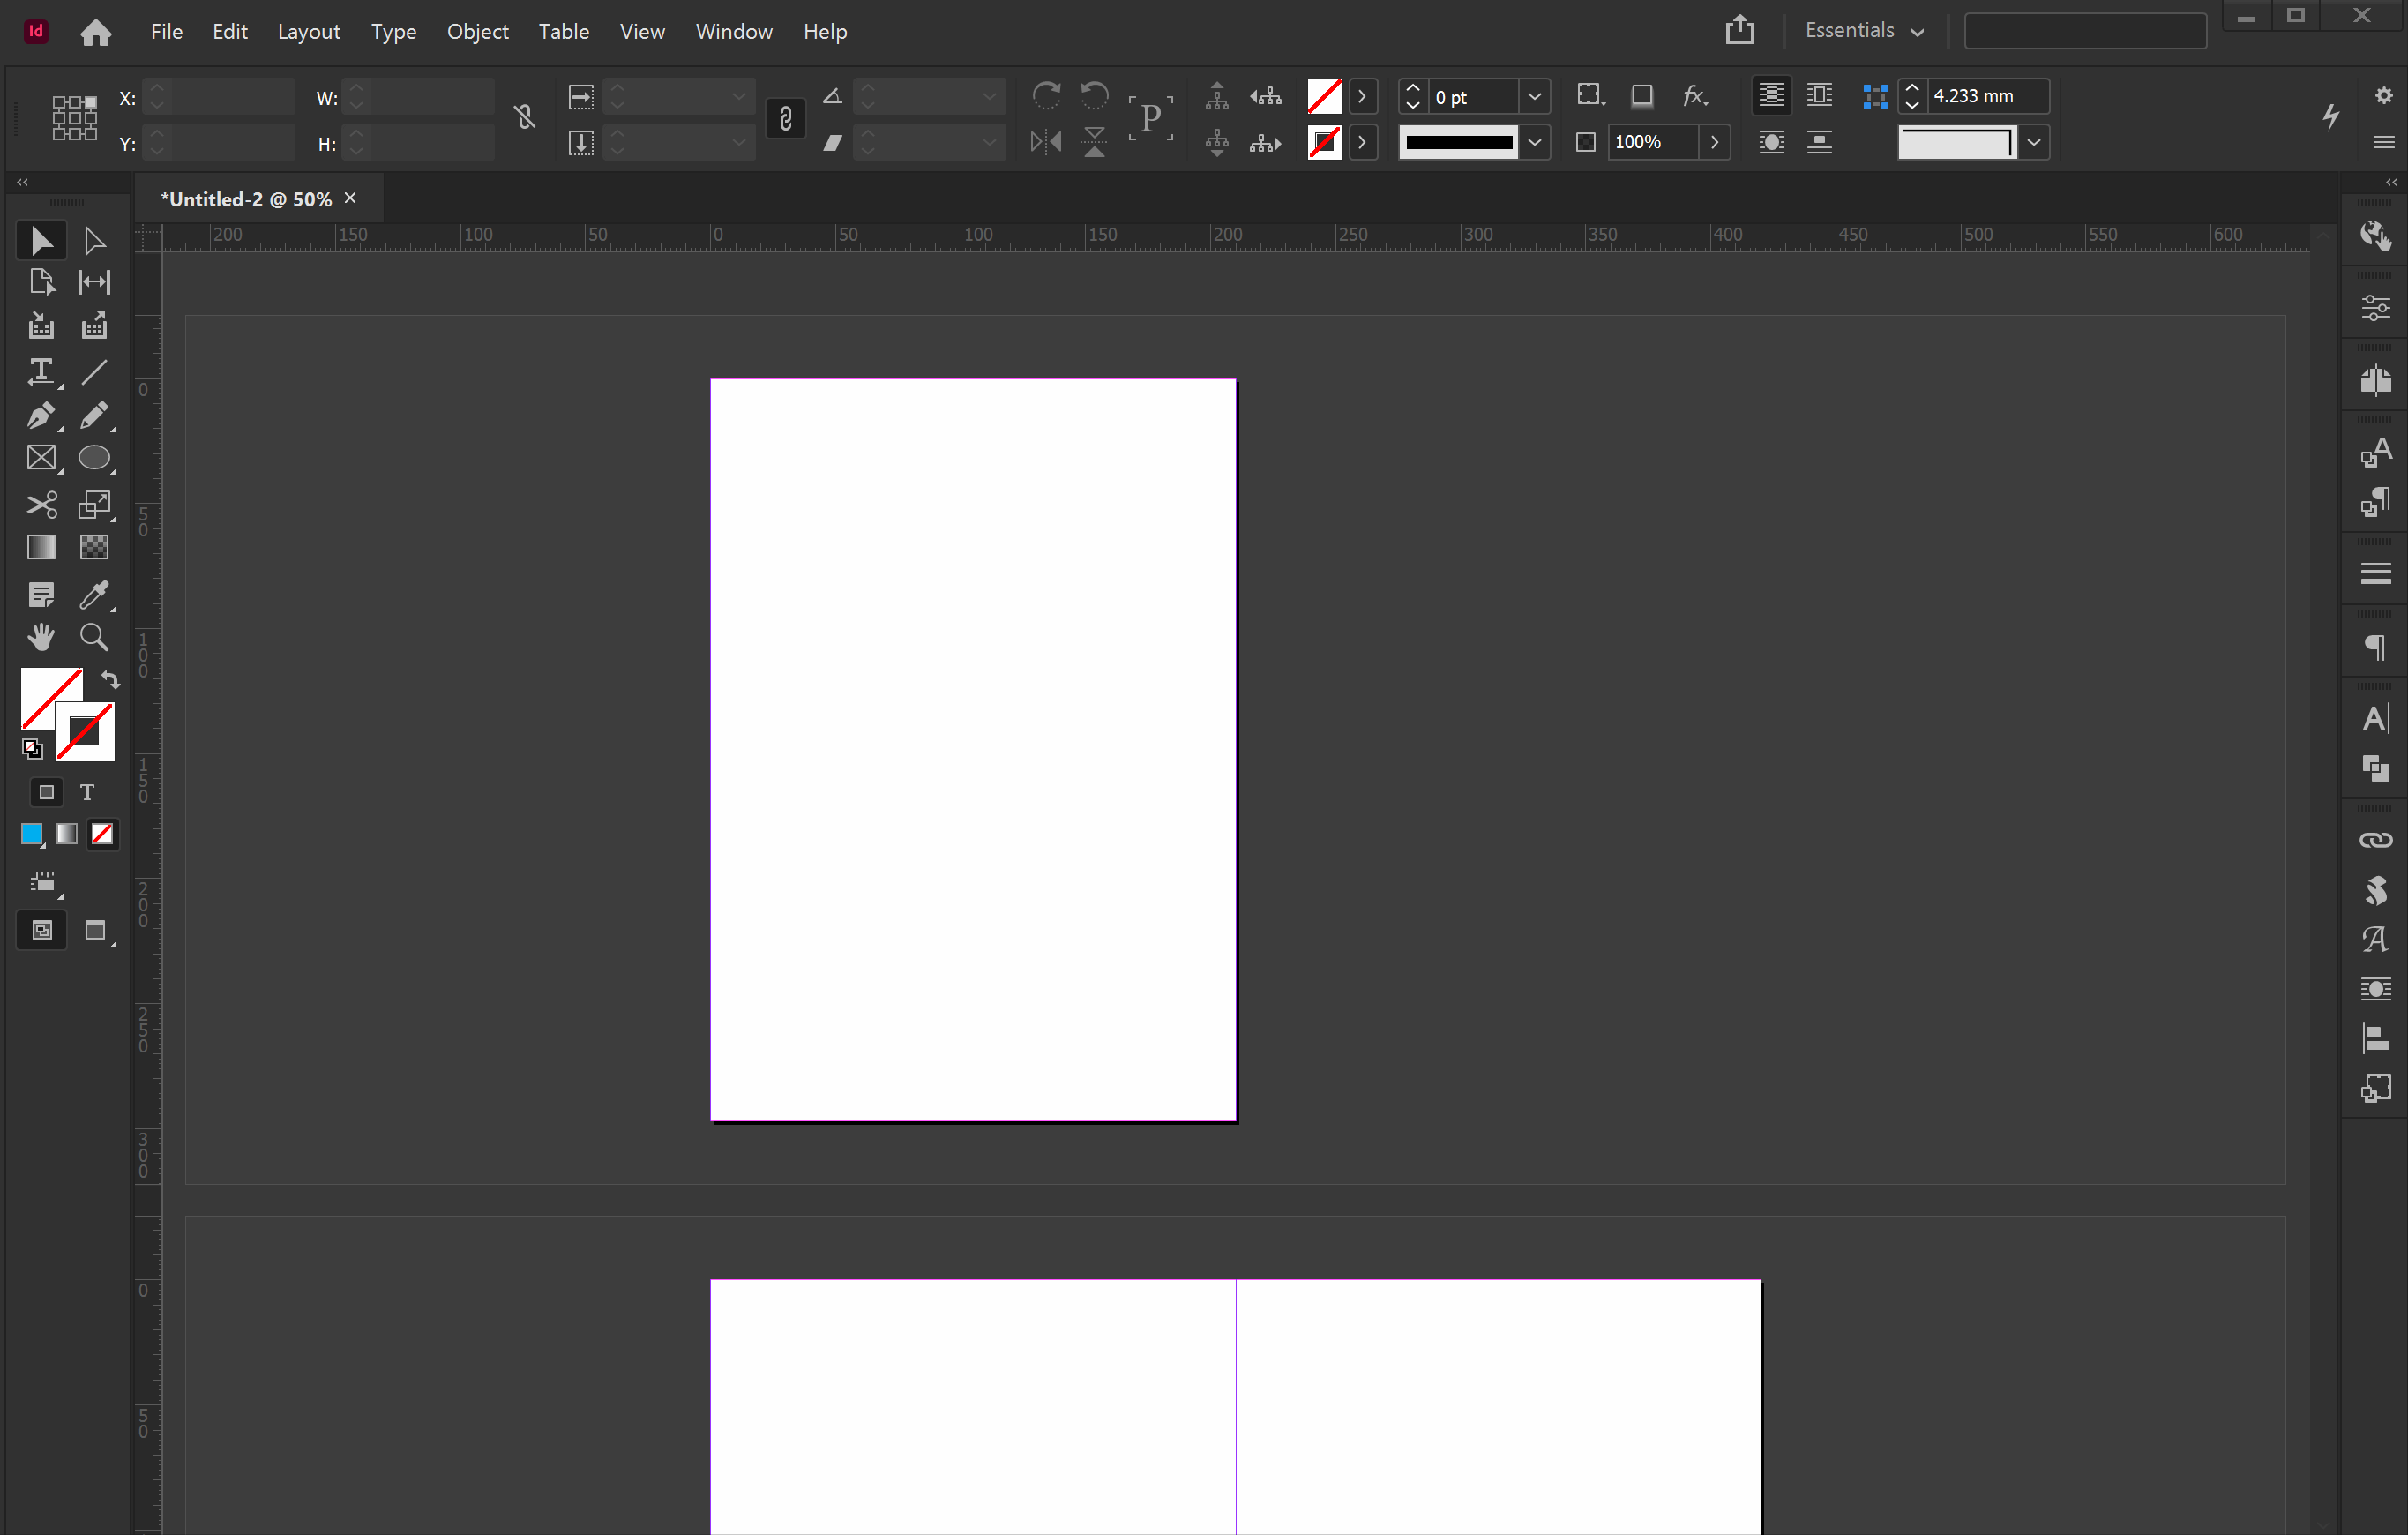Select the Gradient Swatch tool

pos(40,547)
